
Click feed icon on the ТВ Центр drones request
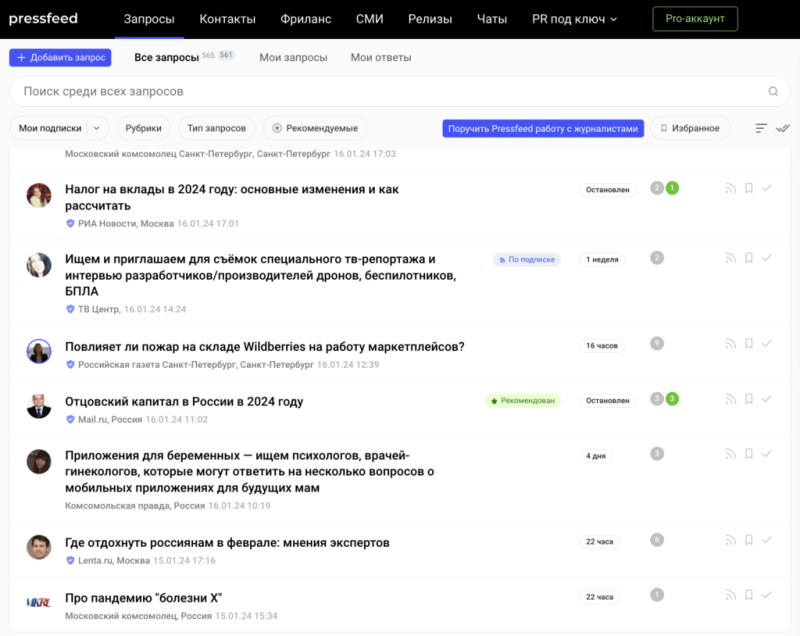point(731,259)
